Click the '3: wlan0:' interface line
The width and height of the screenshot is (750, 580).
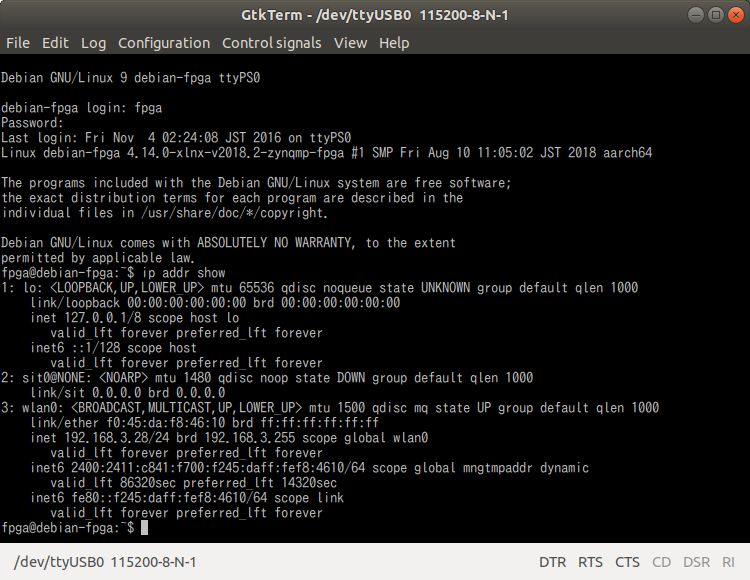330,408
